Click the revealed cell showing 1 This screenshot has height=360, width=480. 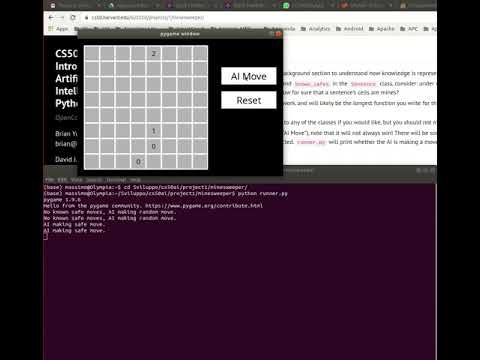[154, 131]
